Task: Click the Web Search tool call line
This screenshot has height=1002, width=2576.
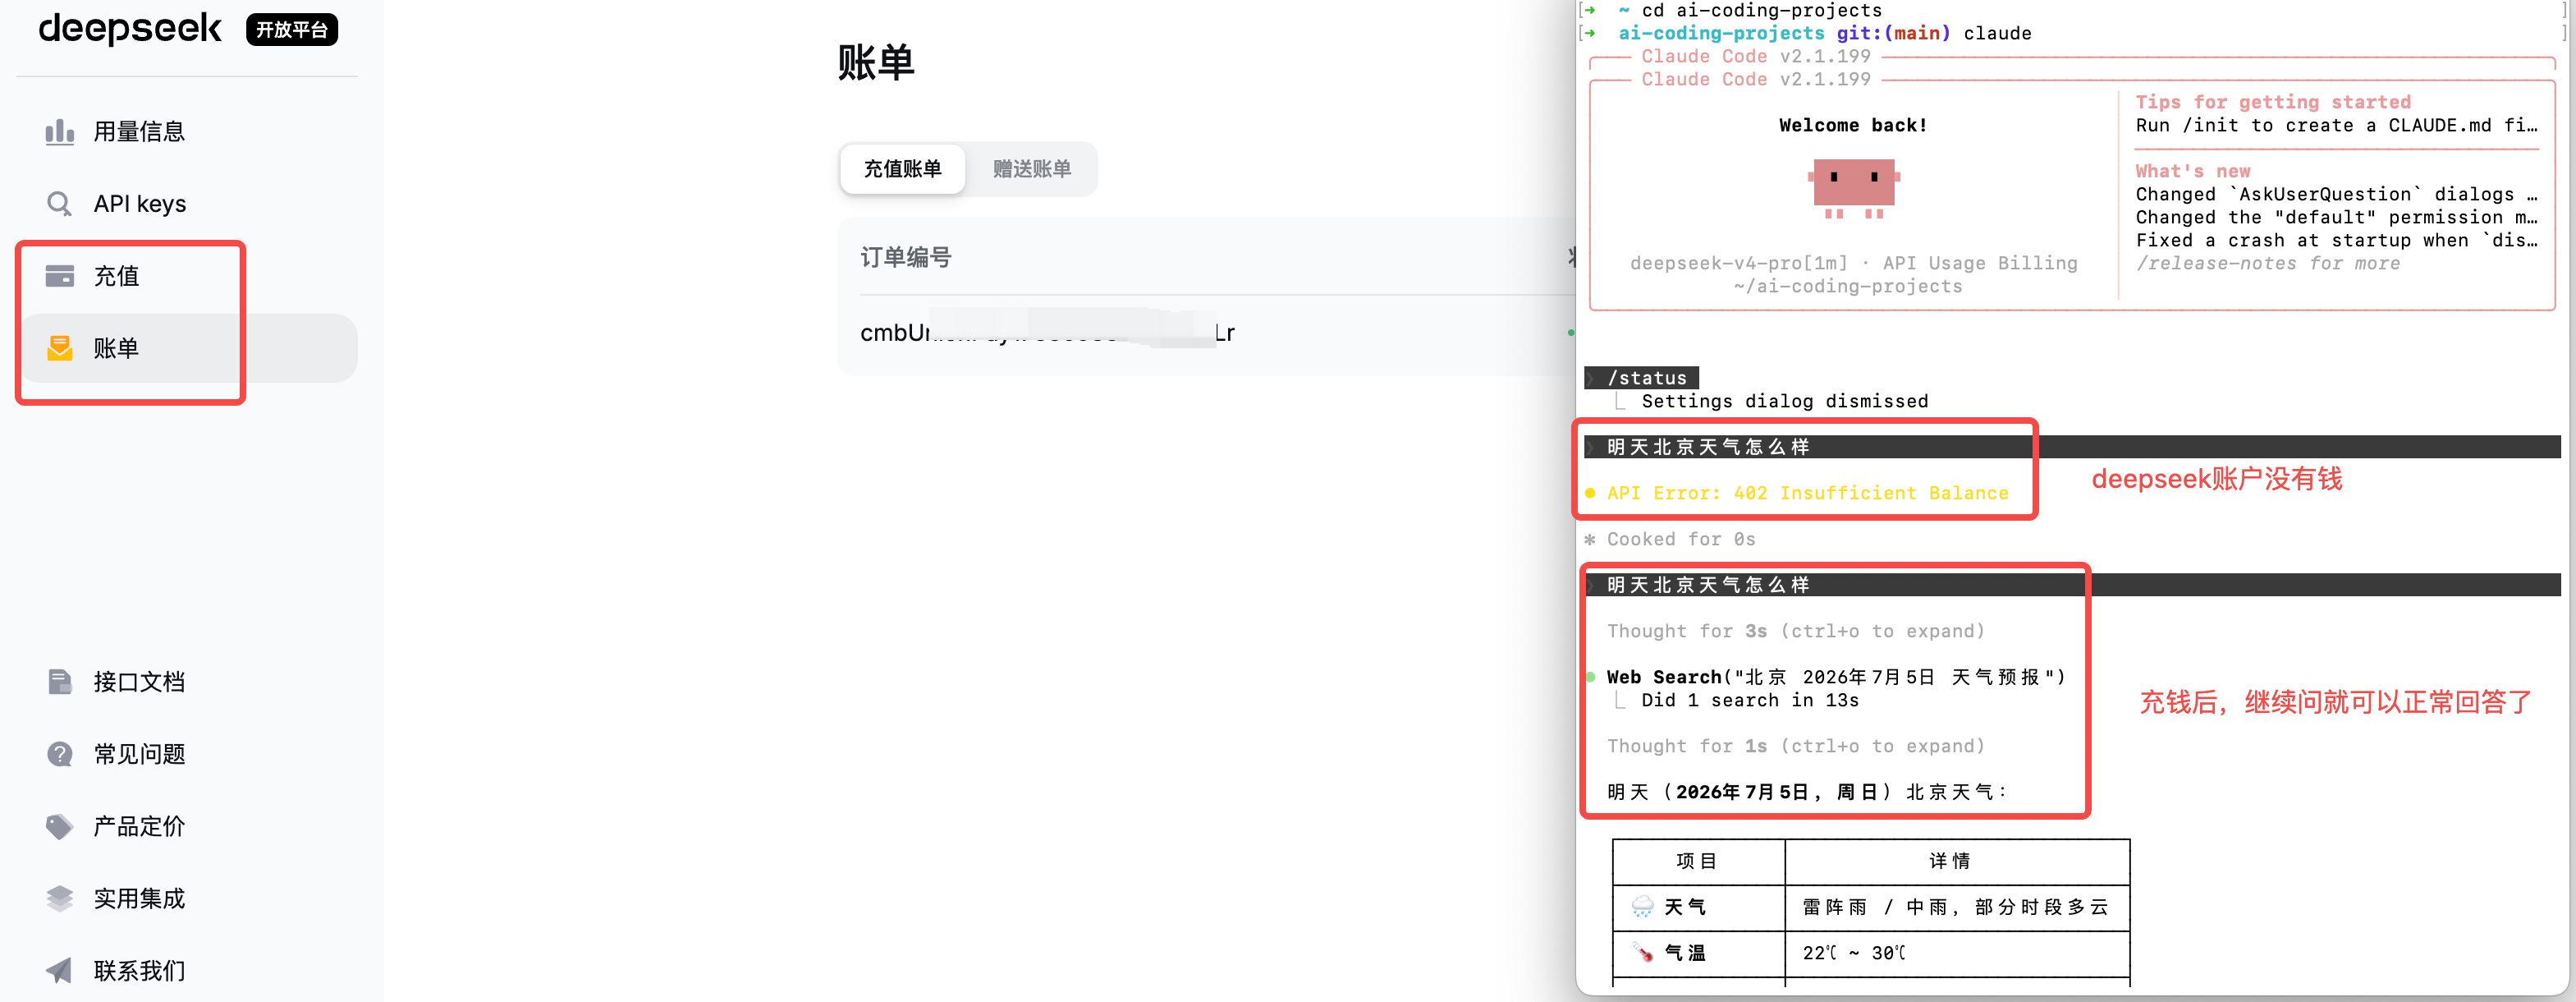Action: 1836,677
